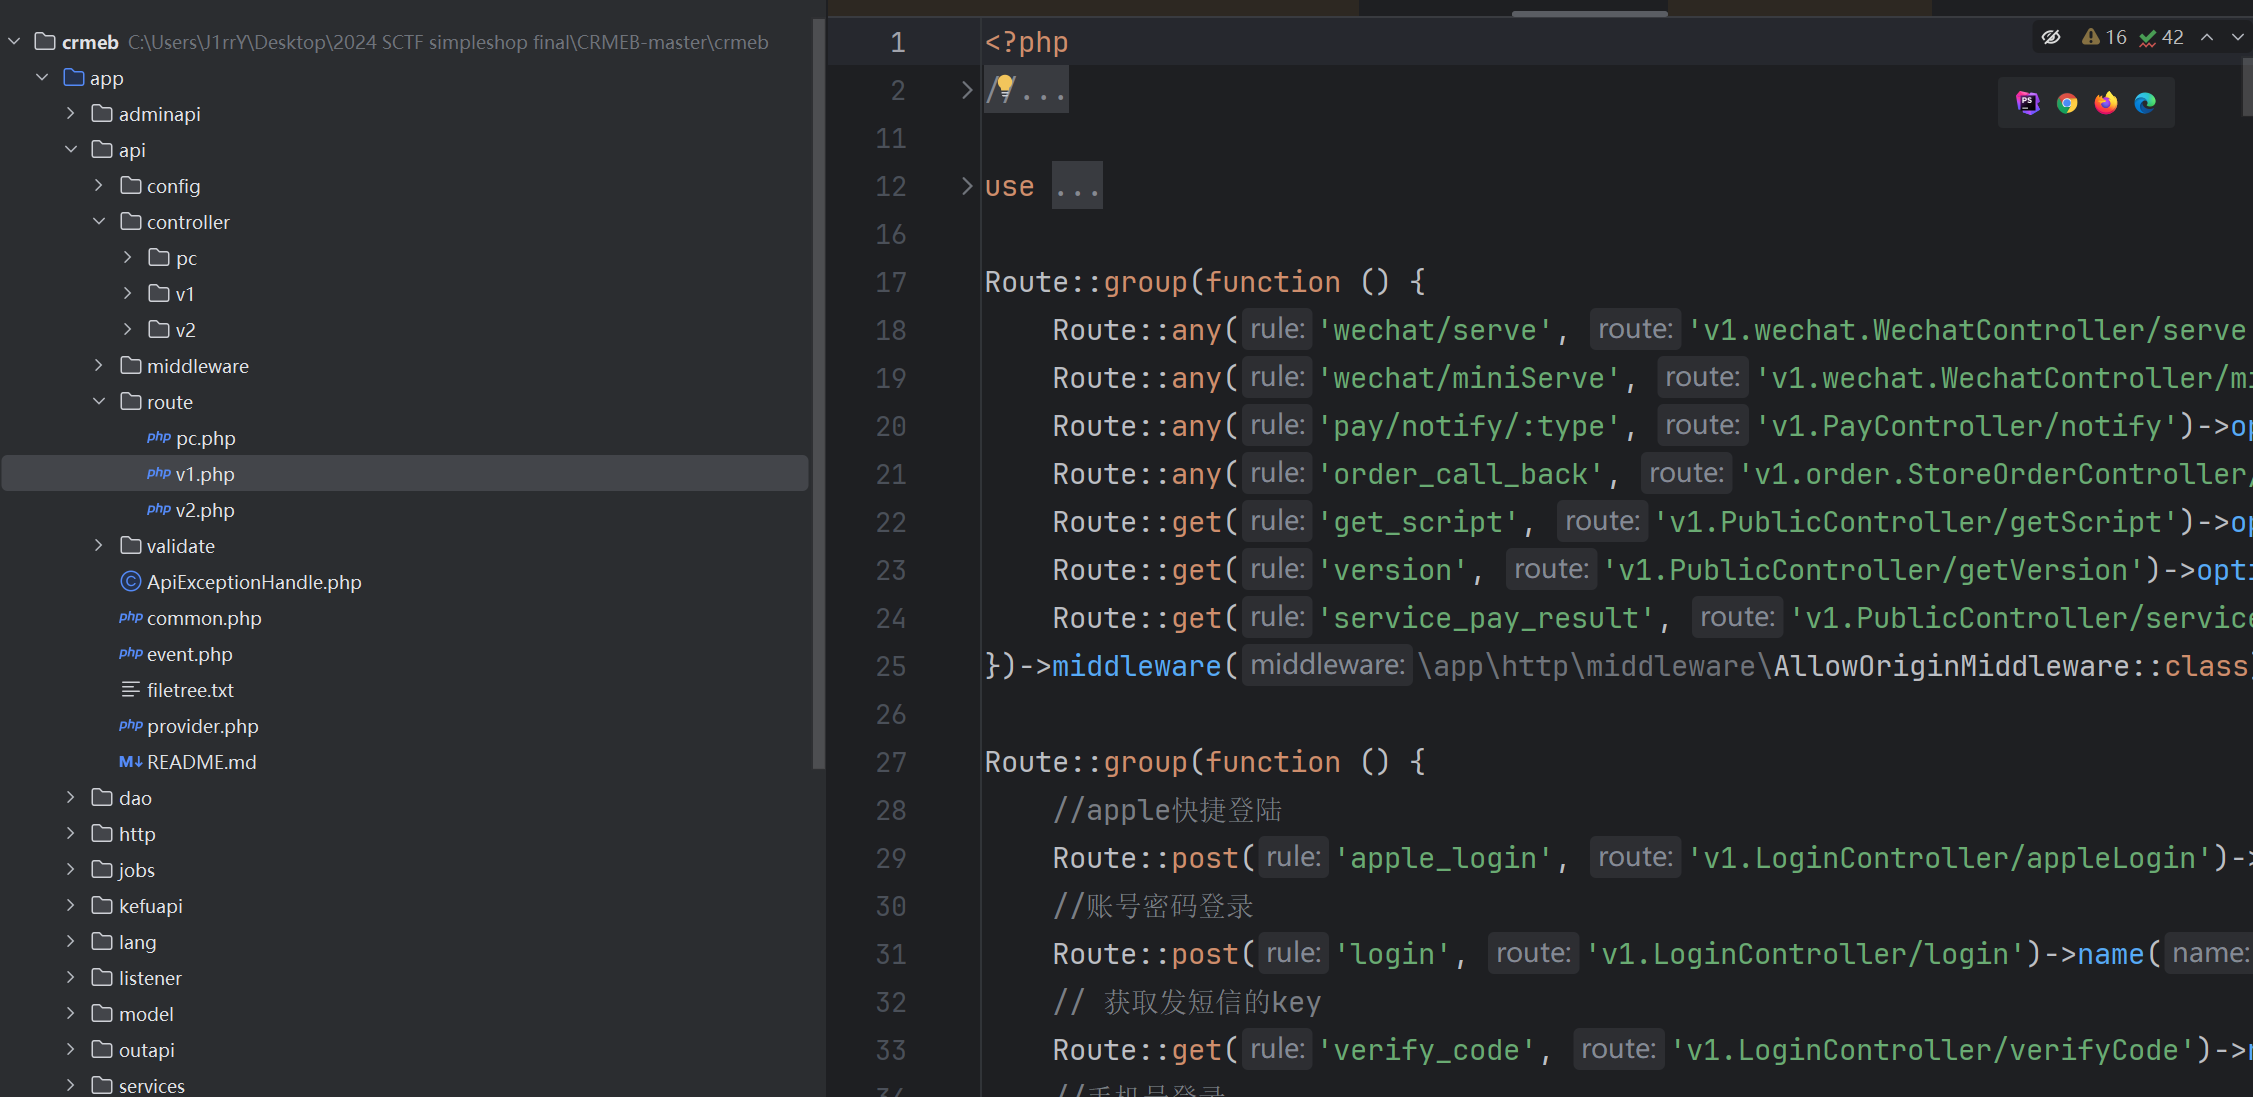Click the middleware method call on line 25

click(1136, 666)
